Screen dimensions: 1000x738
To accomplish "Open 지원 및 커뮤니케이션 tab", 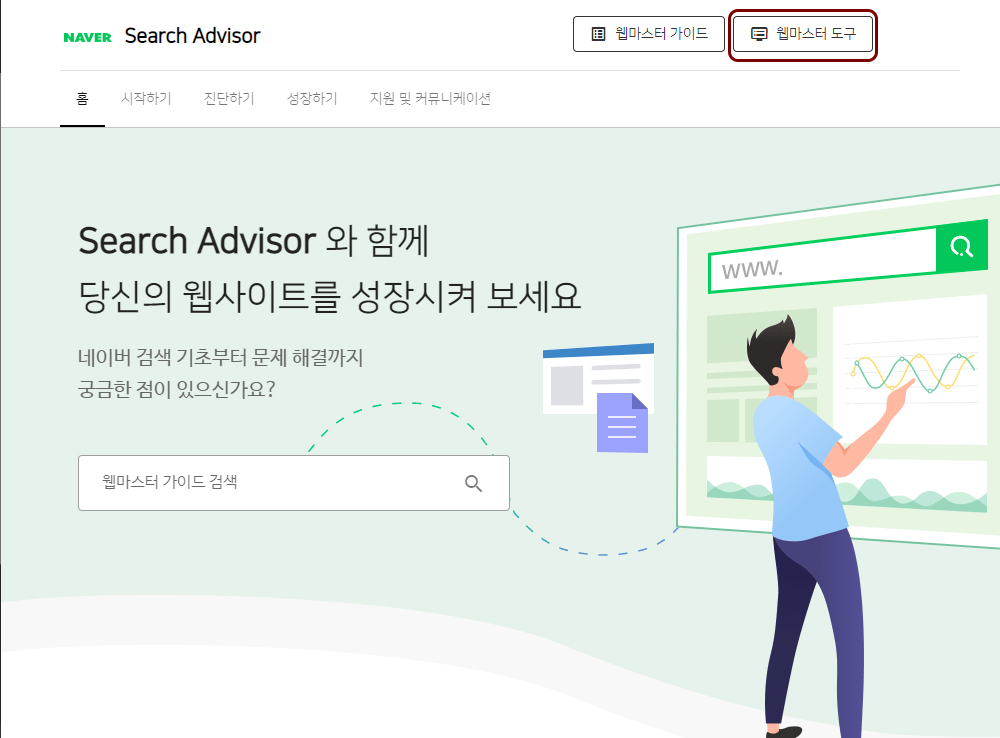I will [x=430, y=98].
